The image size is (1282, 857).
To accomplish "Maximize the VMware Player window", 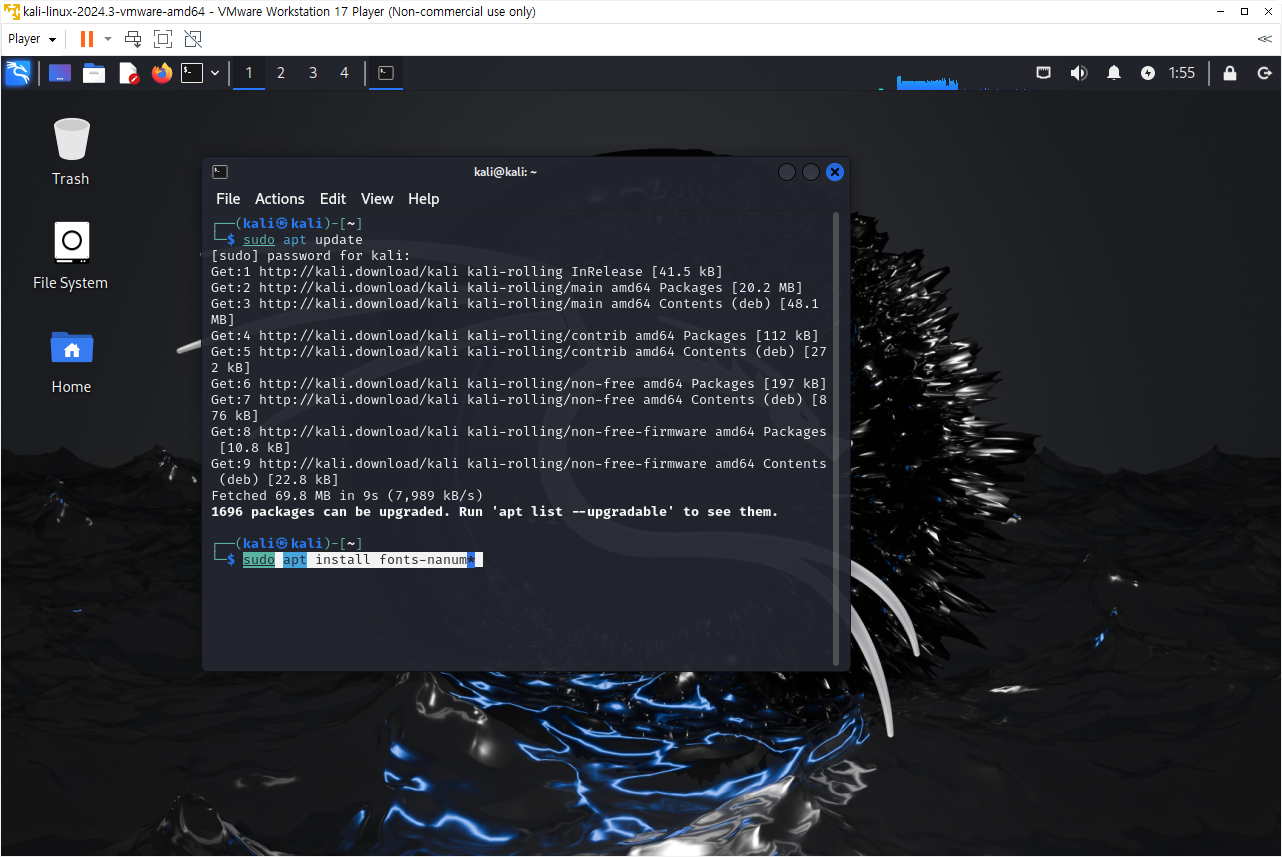I will click(1244, 12).
